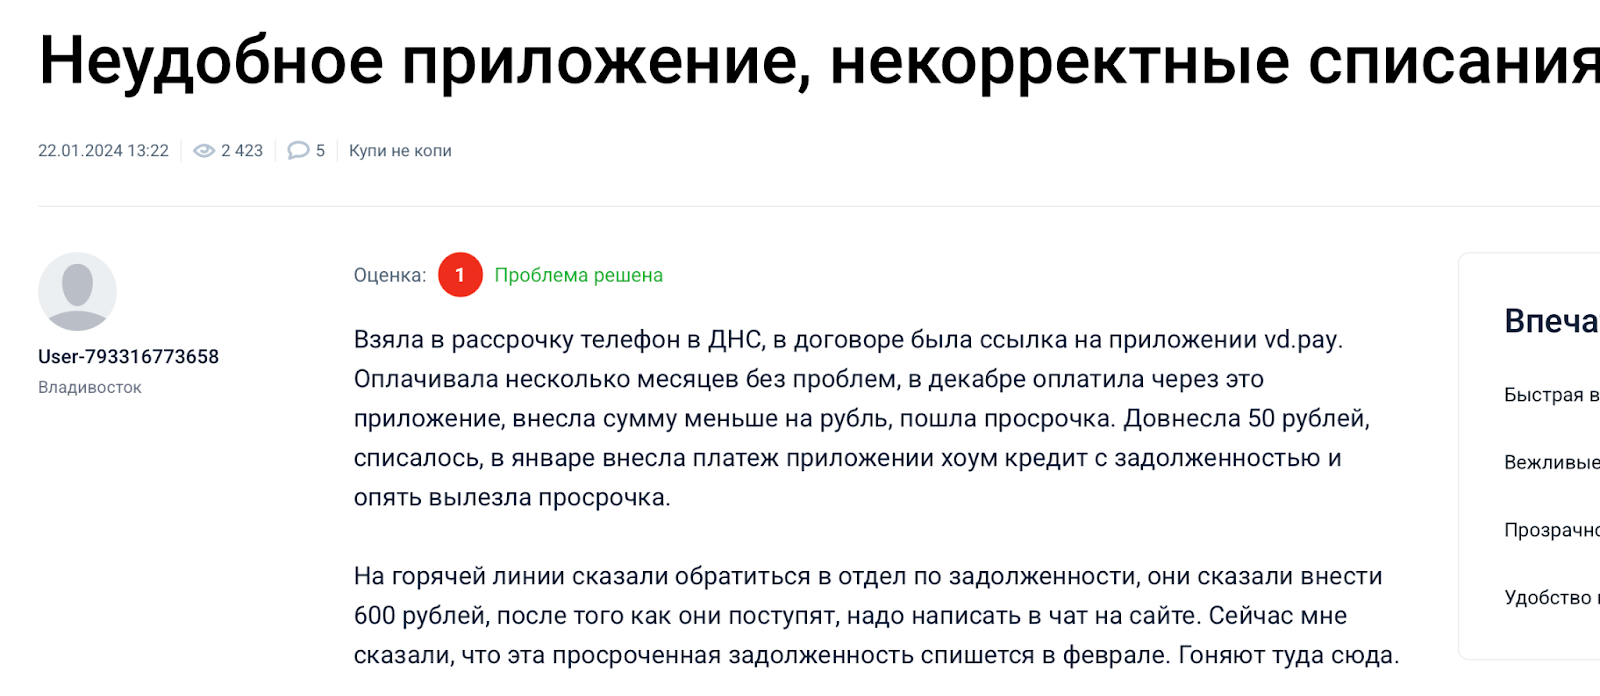Select the comment bubble showing 5 comments
Screen dimensions: 1600x696
299,150
